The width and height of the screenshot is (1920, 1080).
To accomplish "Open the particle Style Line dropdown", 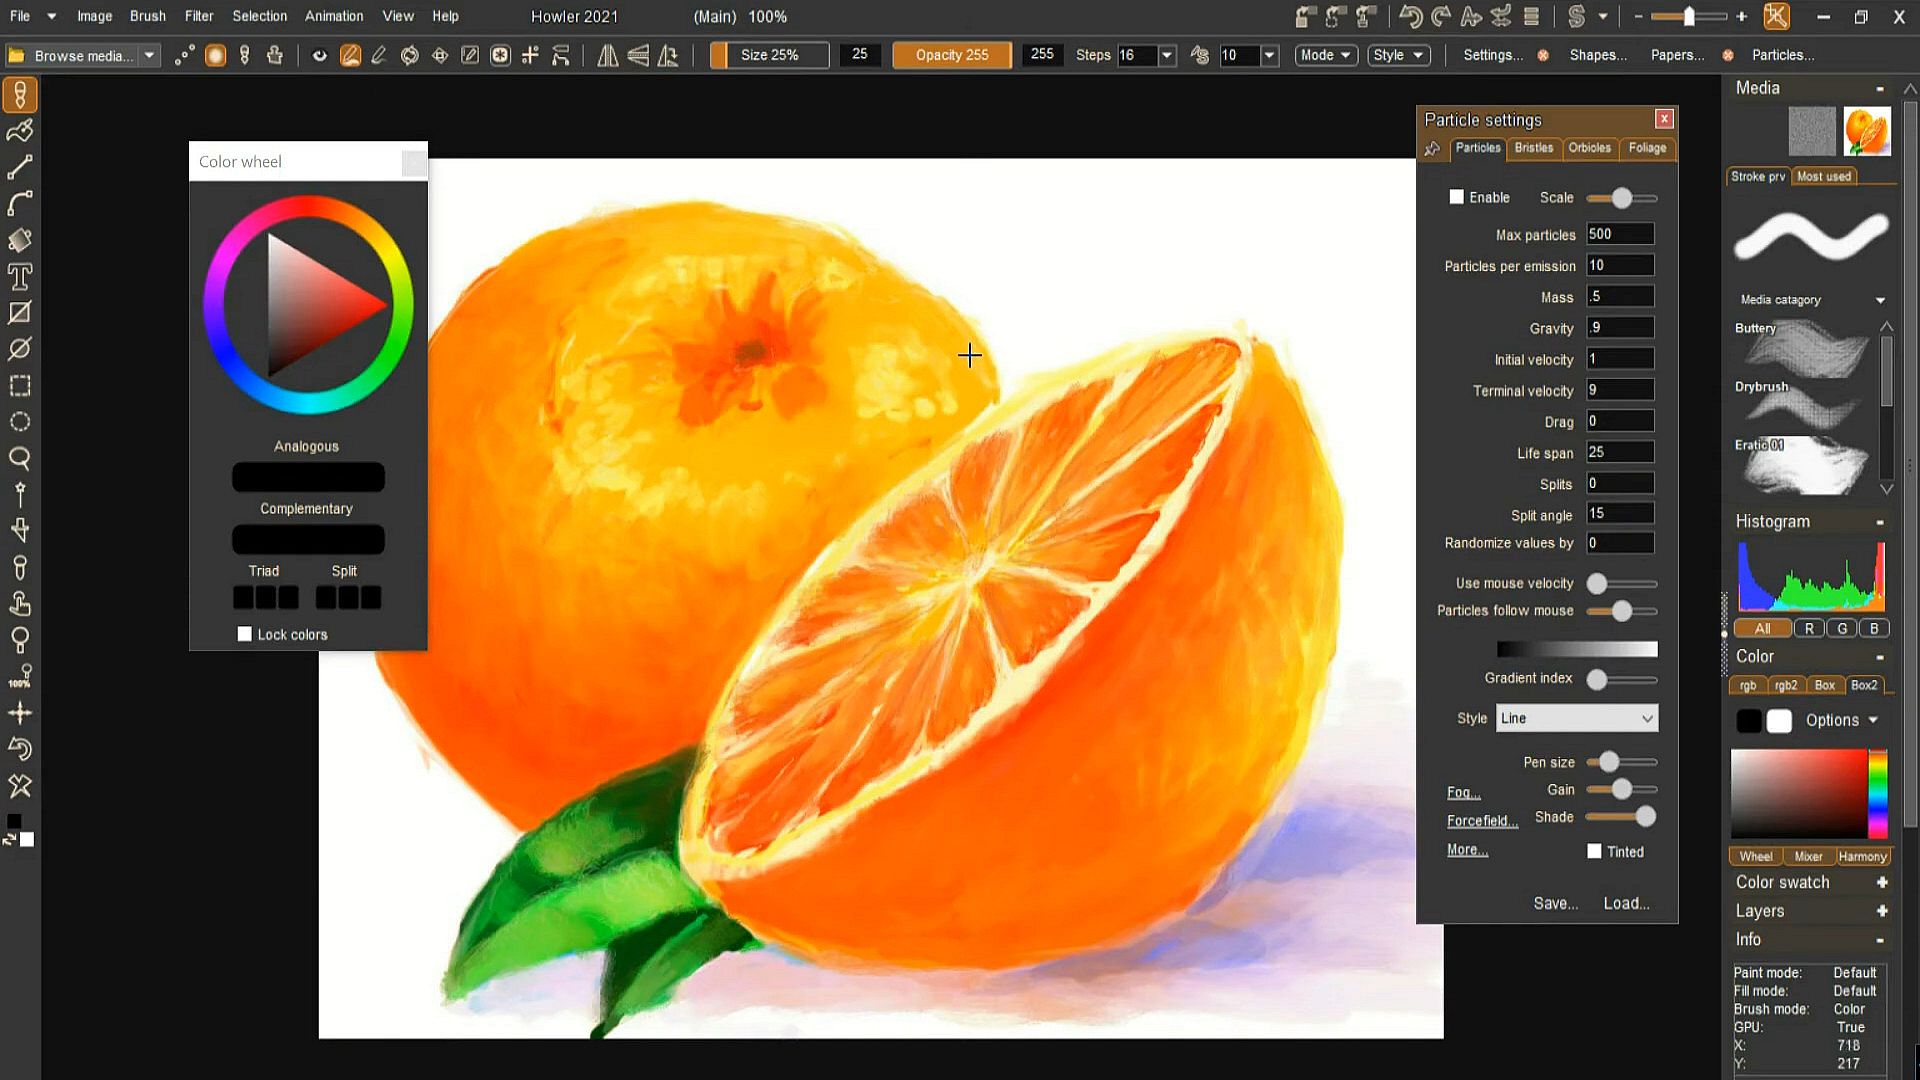I will click(x=1576, y=718).
